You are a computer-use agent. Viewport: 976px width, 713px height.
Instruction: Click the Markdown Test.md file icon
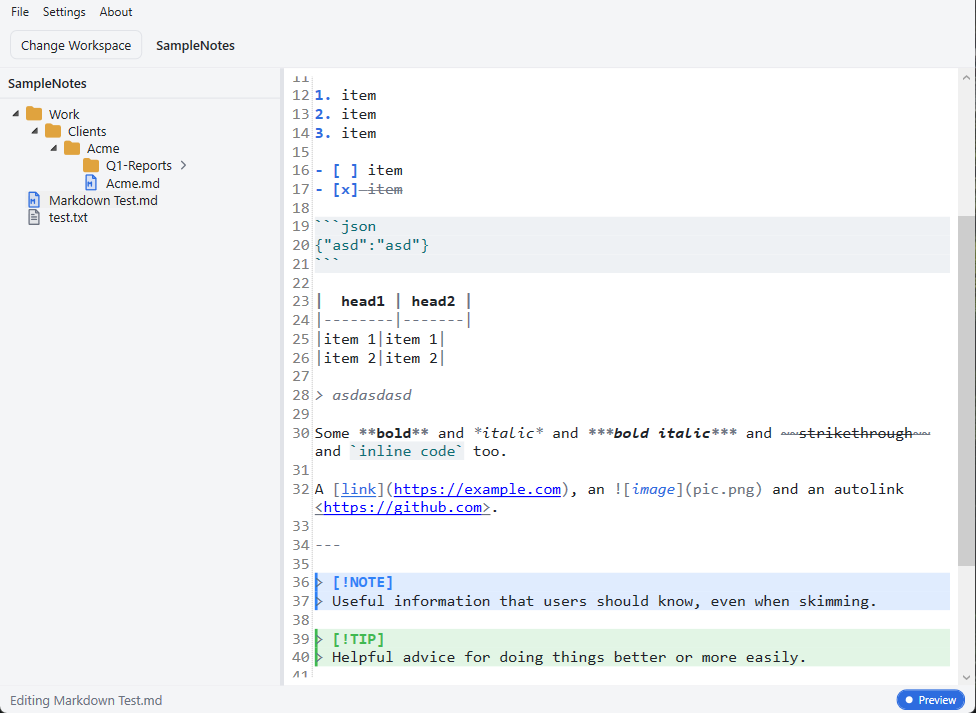pos(34,200)
